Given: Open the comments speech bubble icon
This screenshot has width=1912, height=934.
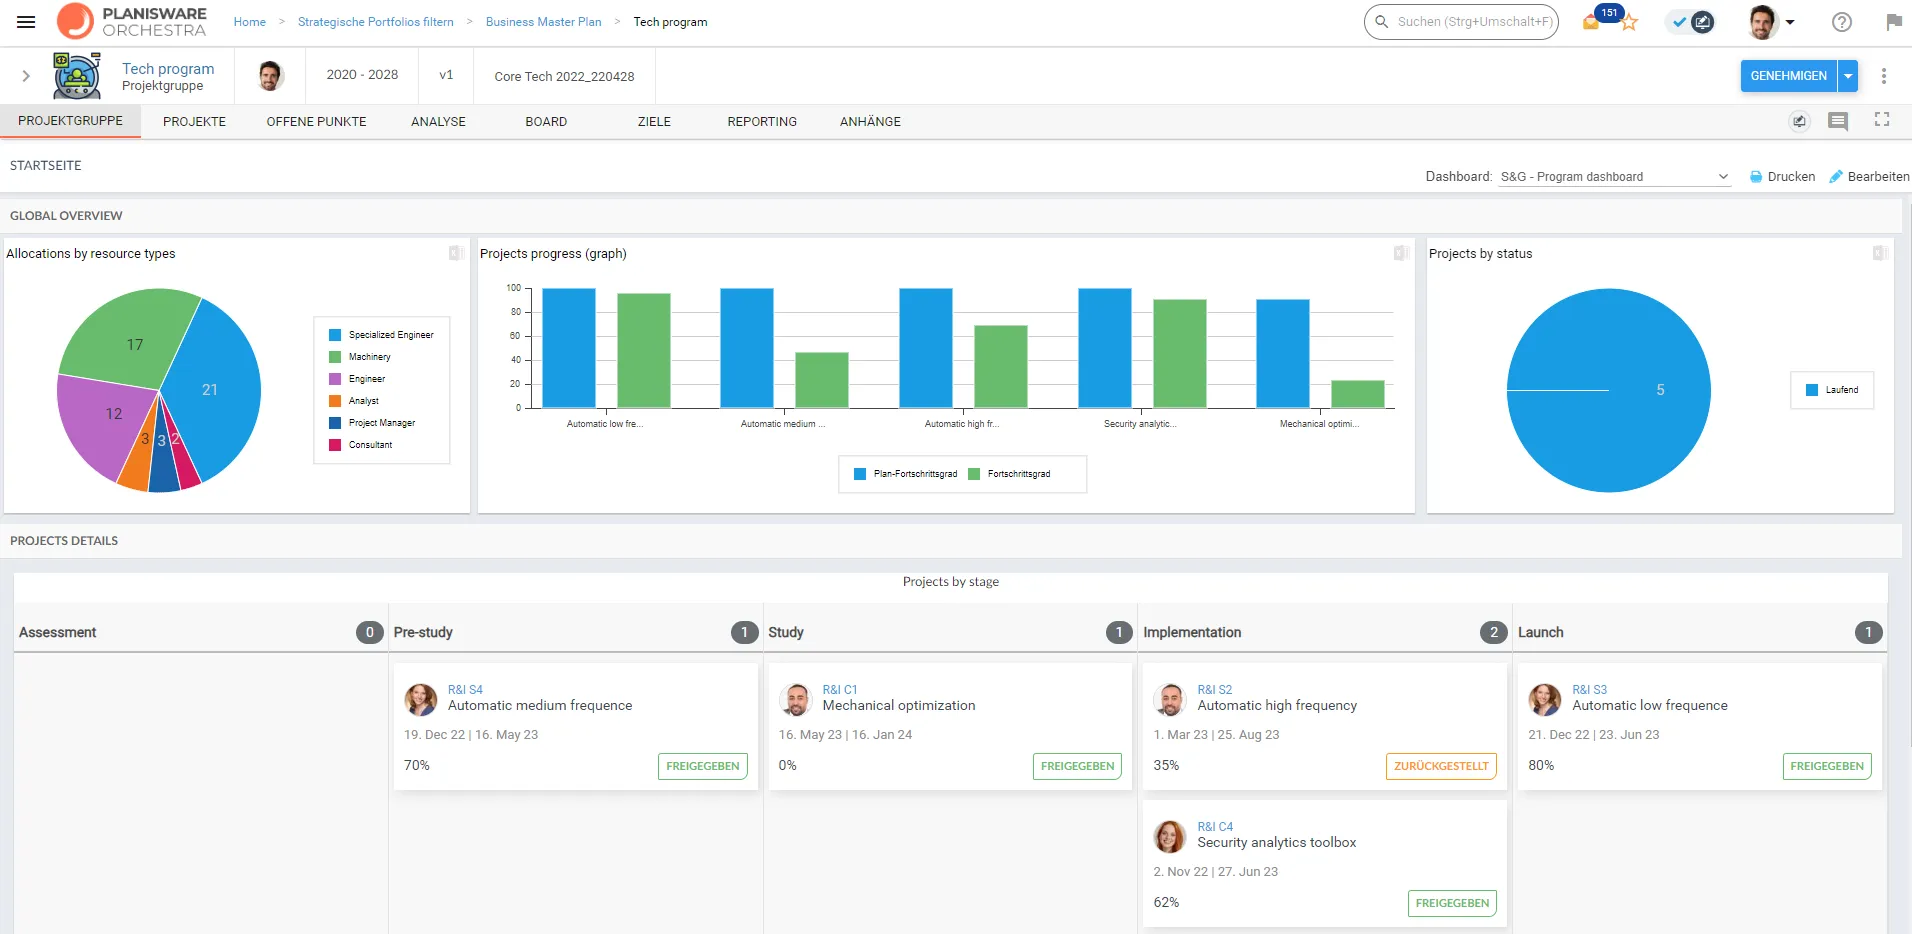Looking at the screenshot, I should 1837,121.
